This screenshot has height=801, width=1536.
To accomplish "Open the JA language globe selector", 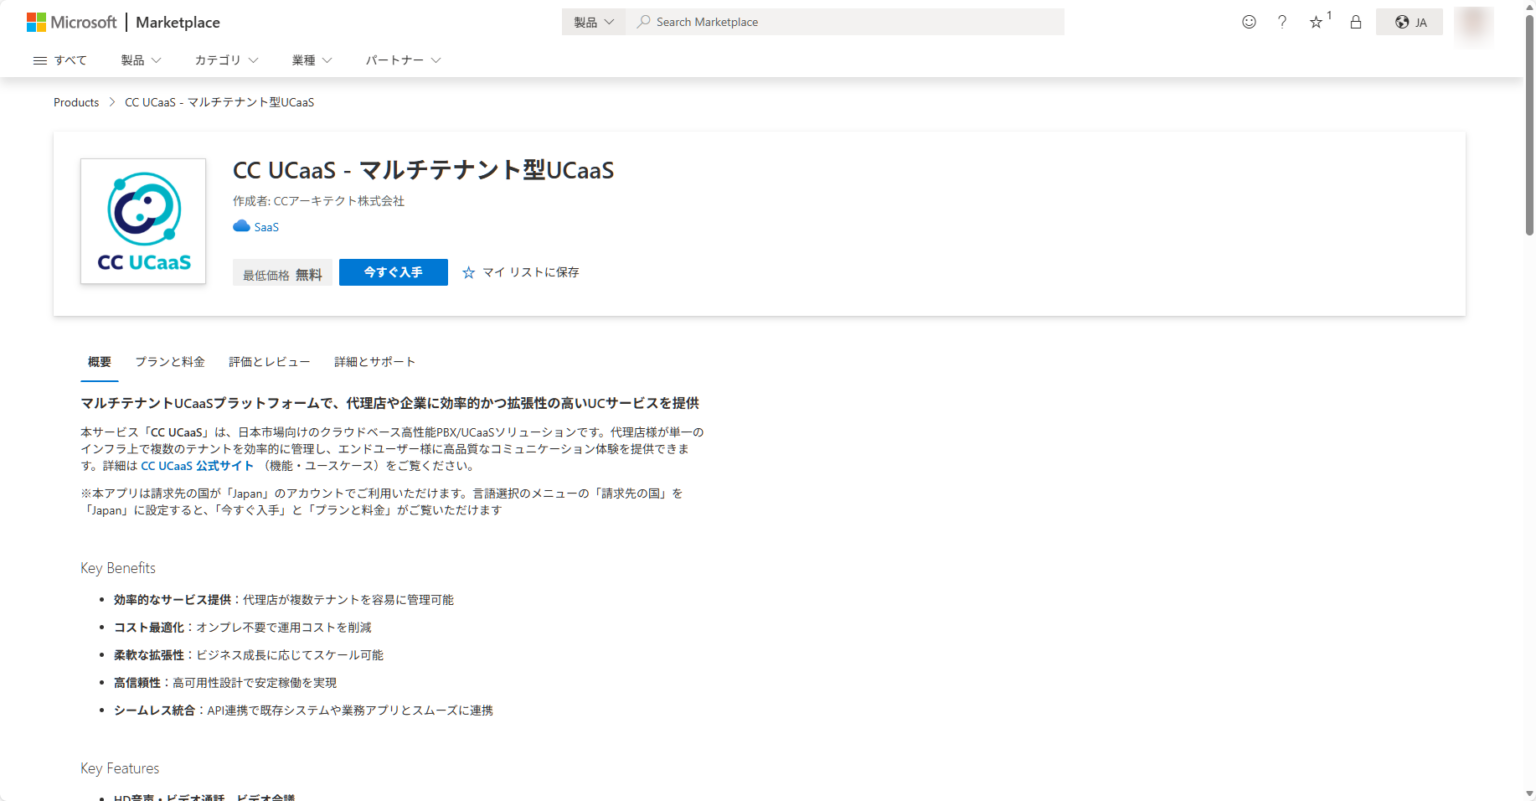I will [x=1409, y=21].
